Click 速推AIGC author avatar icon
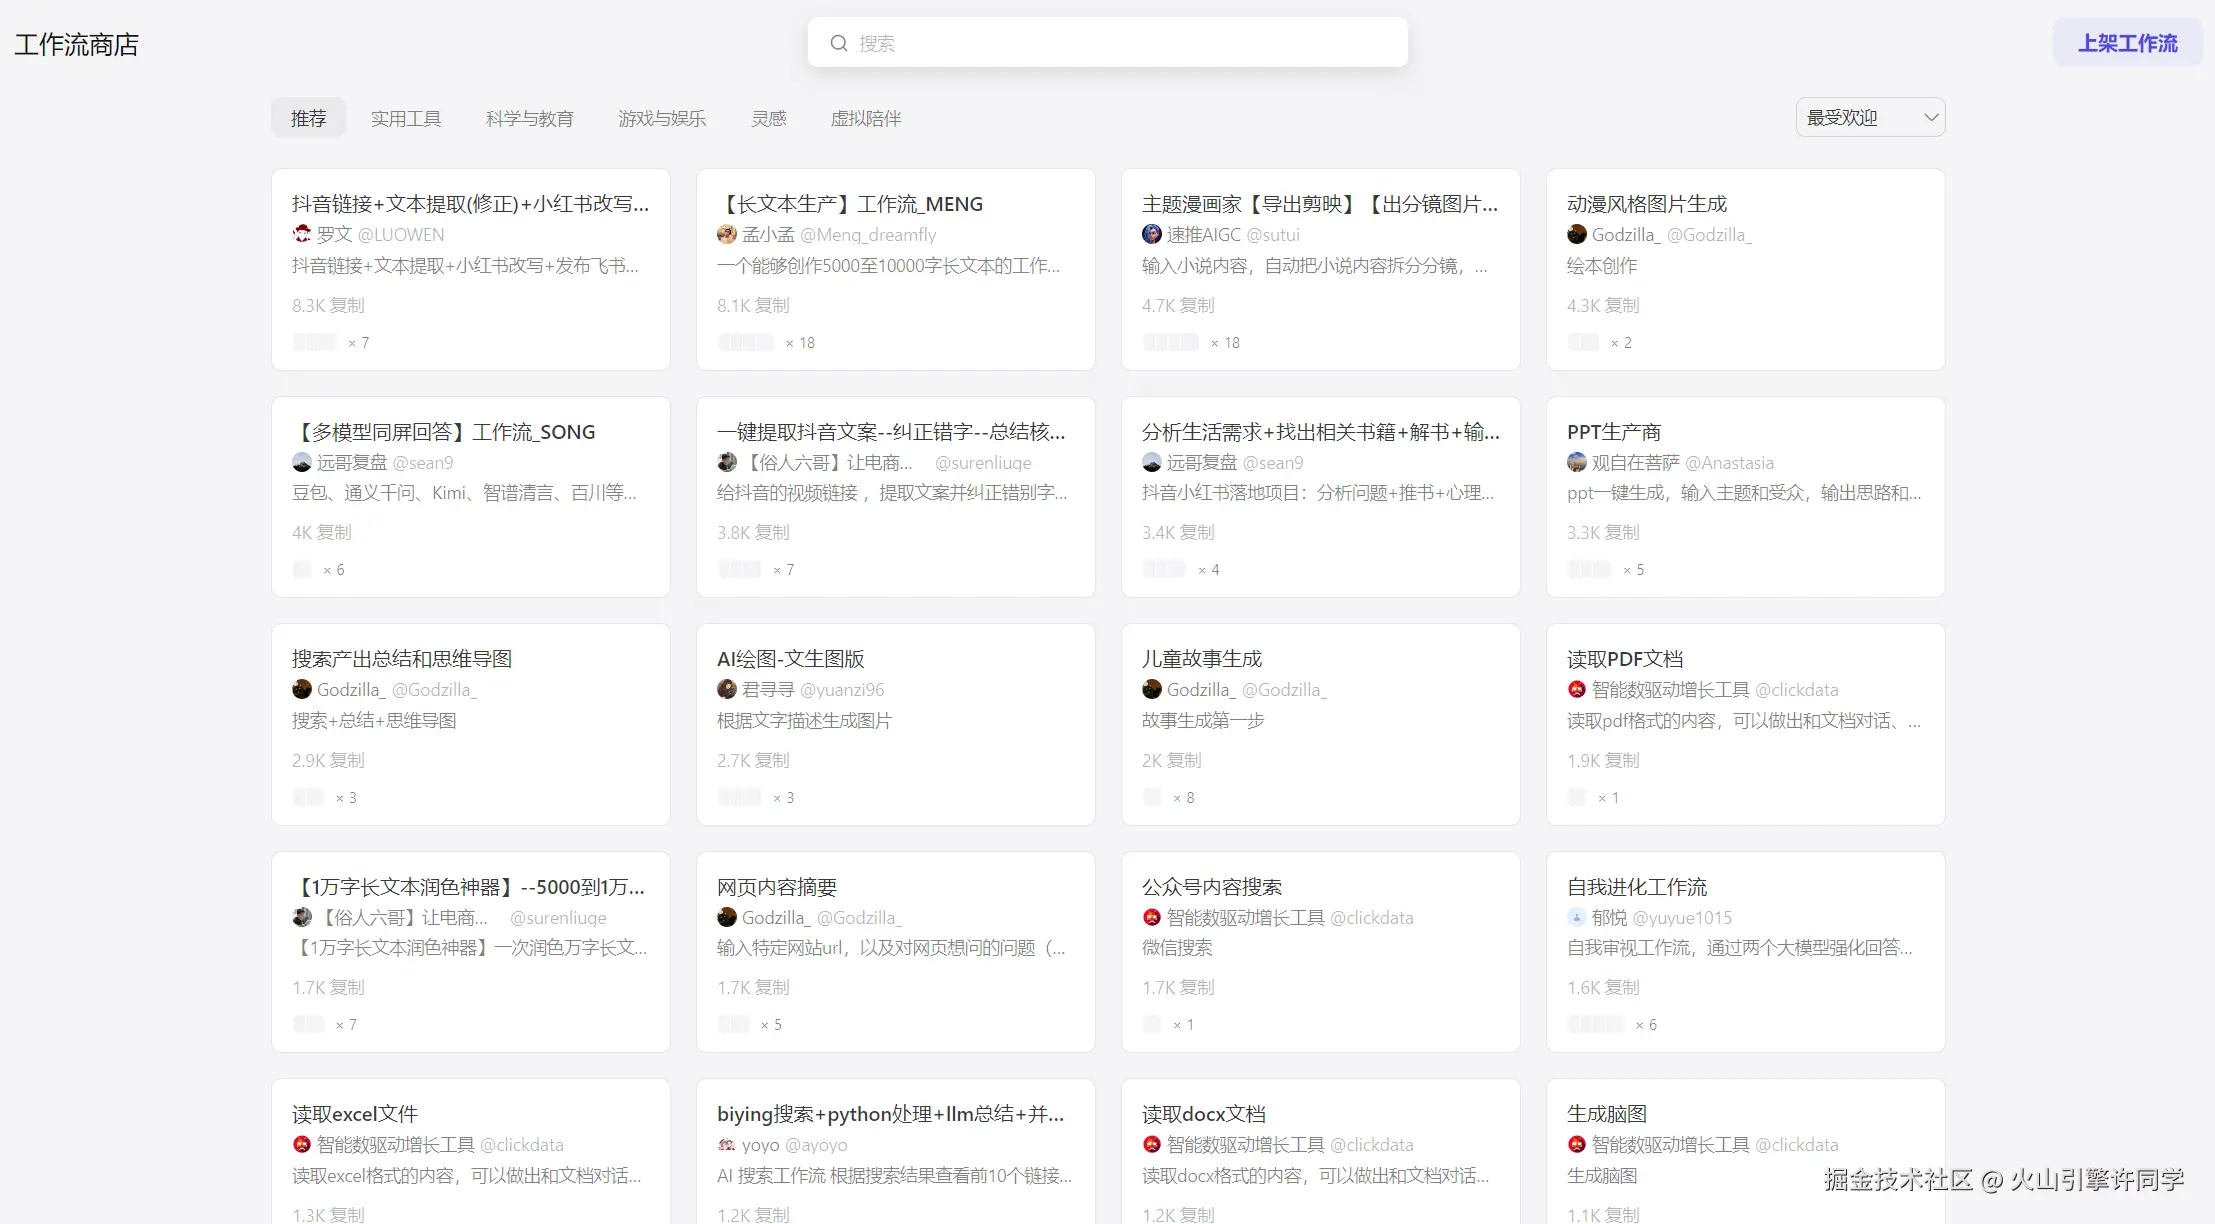 (x=1152, y=234)
